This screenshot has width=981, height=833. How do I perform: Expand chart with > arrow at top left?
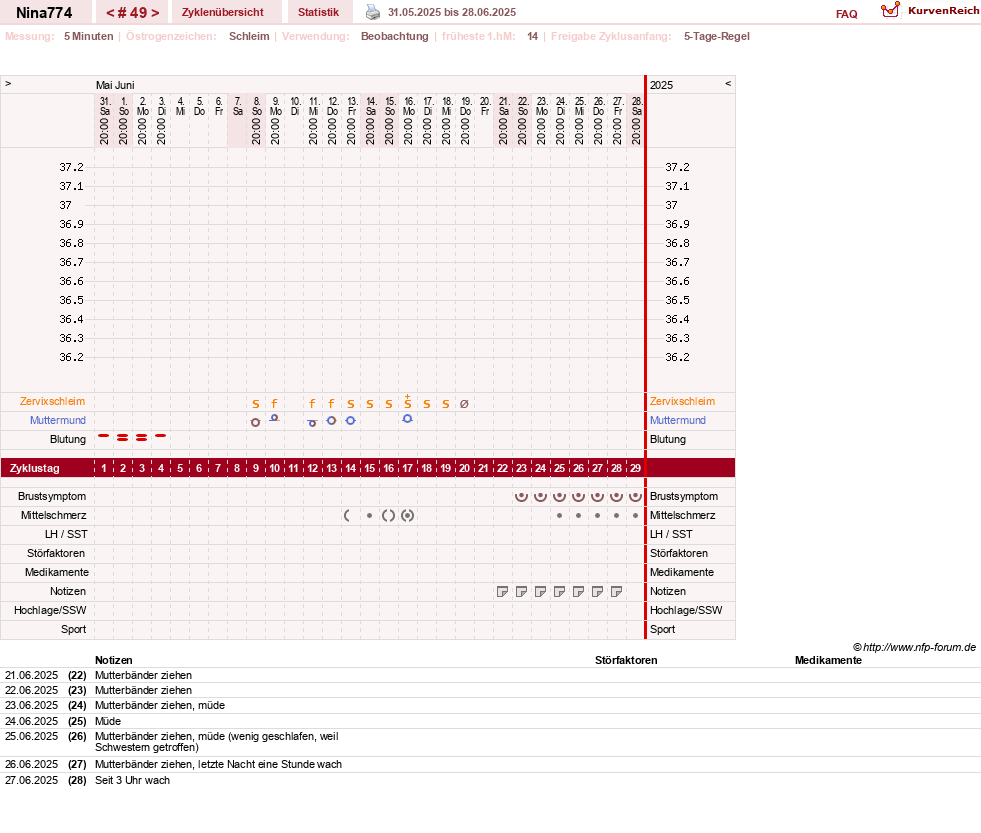(x=8, y=83)
